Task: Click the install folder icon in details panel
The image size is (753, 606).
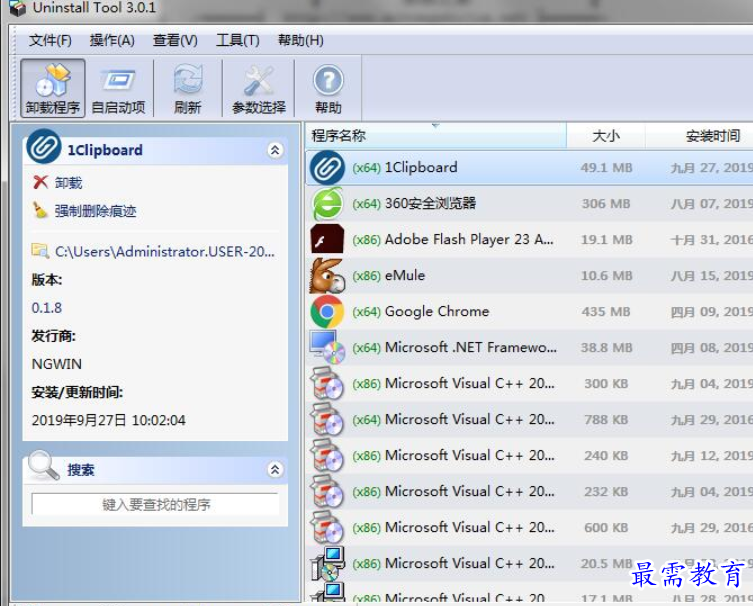Action: [40, 251]
